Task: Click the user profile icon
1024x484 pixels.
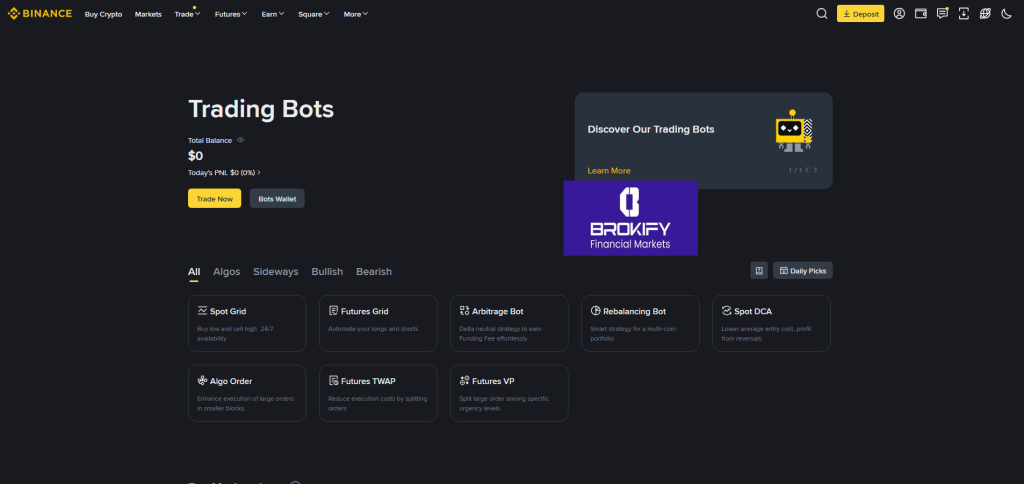Action: (900, 14)
